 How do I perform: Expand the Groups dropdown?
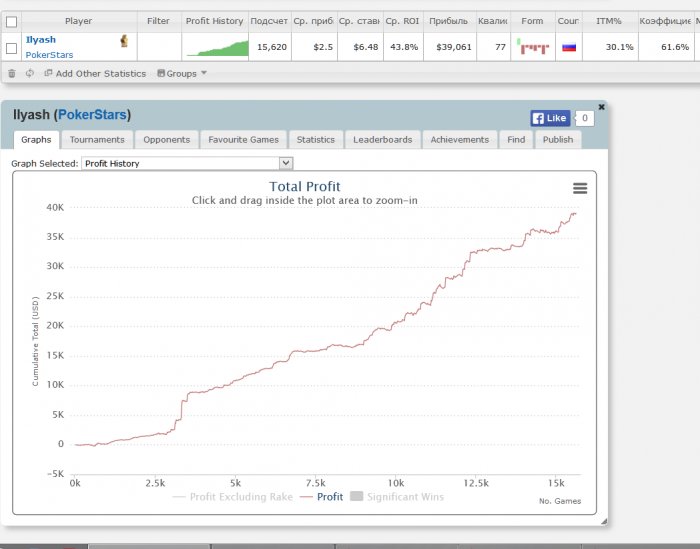182,73
